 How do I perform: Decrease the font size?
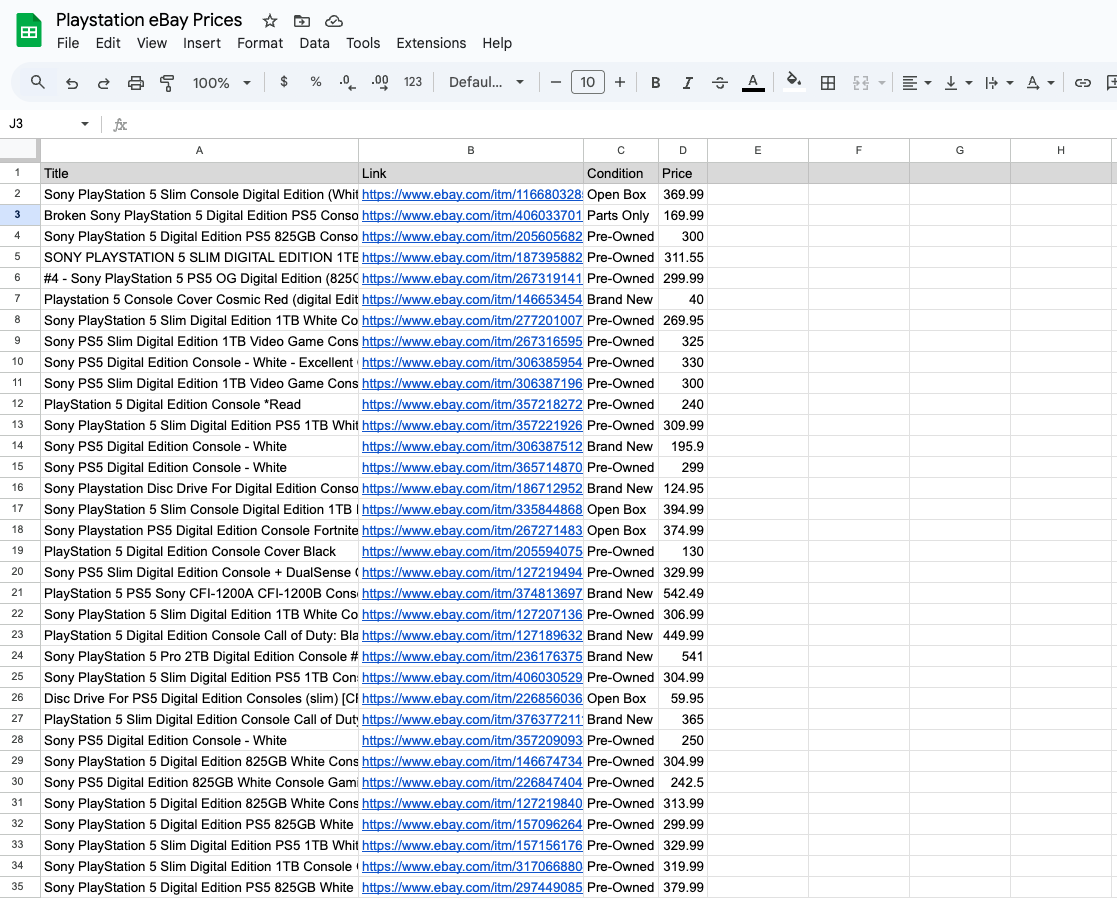[556, 82]
